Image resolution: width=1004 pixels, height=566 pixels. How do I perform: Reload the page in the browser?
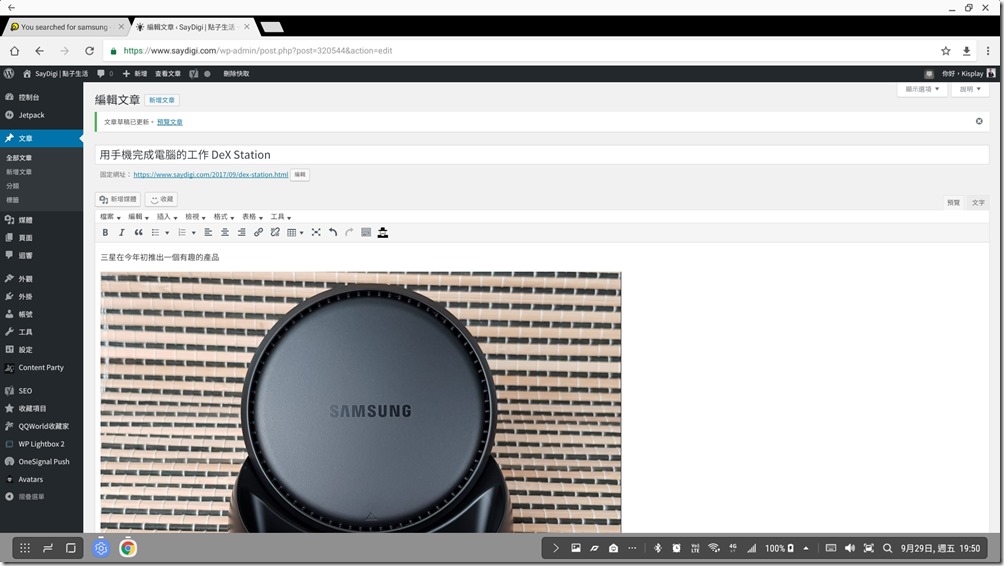[90, 51]
